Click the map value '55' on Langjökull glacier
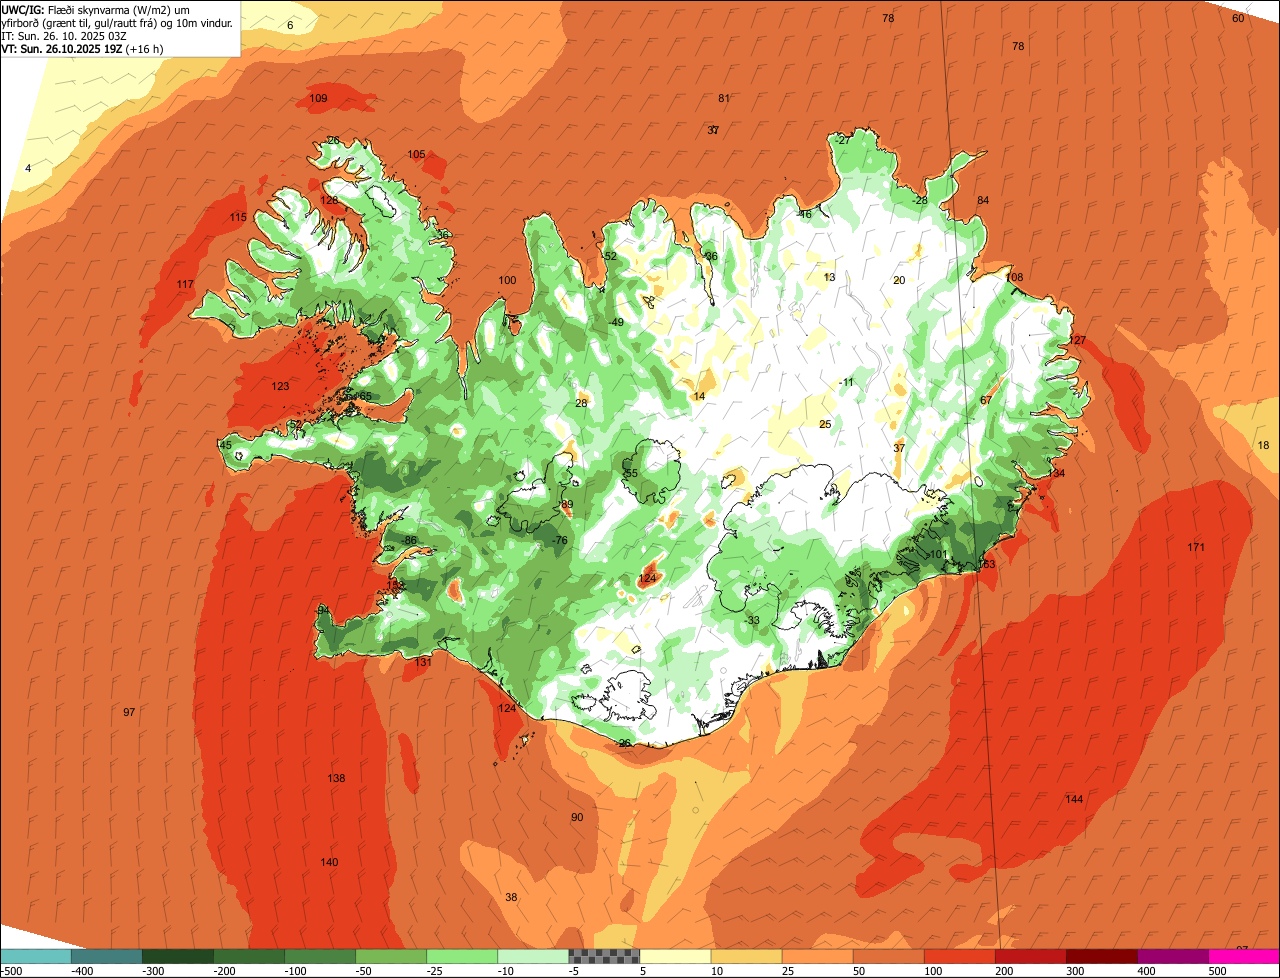This screenshot has width=1280, height=978. coord(631,473)
